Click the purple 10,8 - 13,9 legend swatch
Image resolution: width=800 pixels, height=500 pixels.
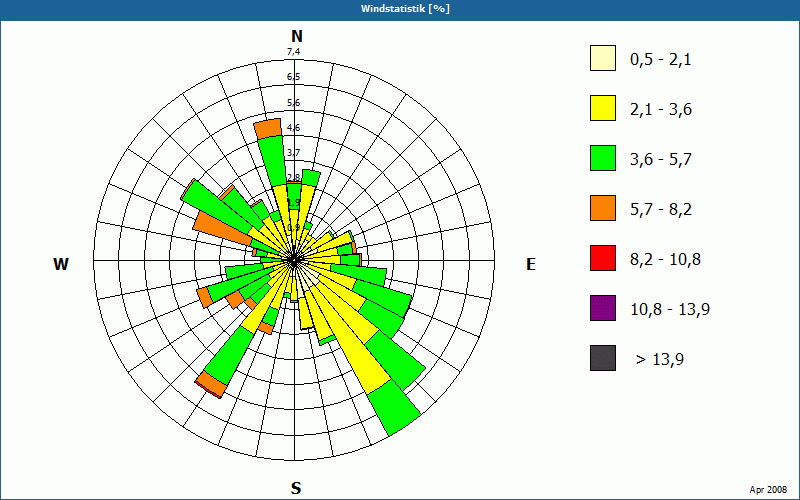click(x=603, y=308)
